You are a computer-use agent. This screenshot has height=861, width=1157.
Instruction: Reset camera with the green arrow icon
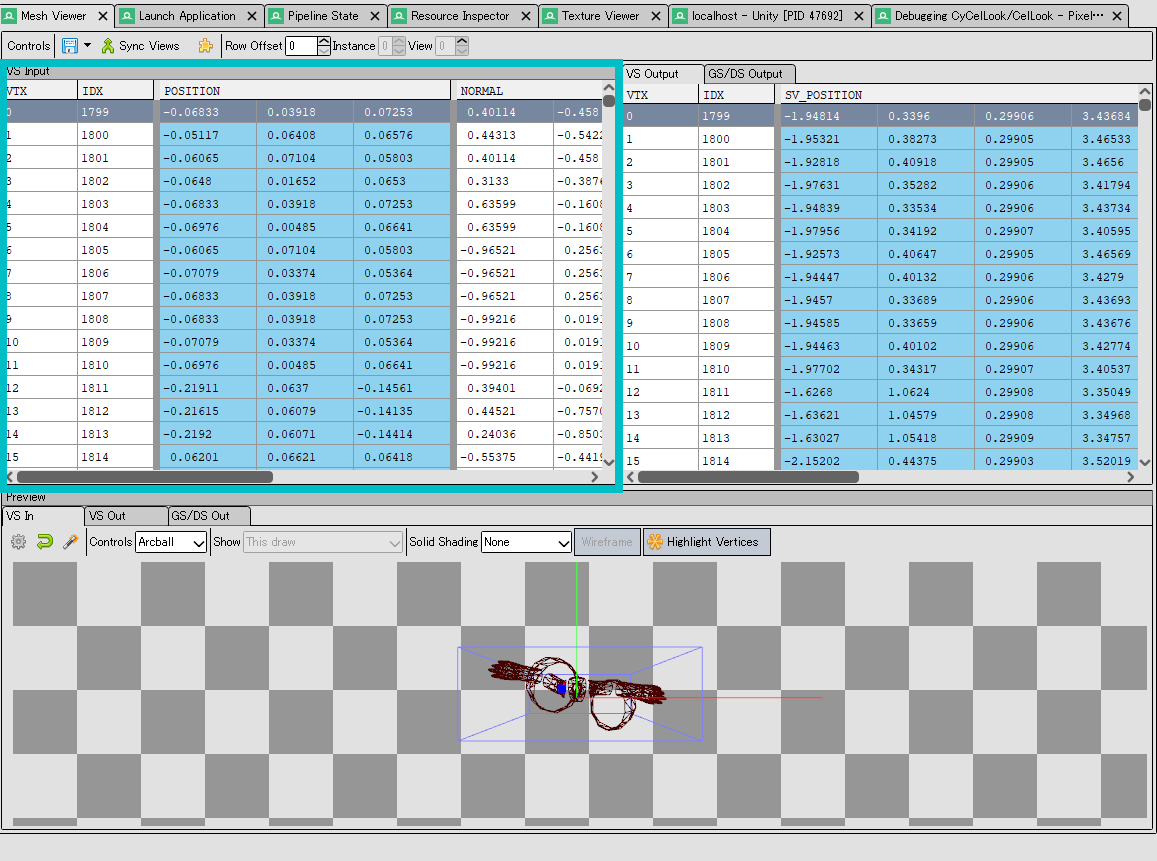[x=44, y=542]
